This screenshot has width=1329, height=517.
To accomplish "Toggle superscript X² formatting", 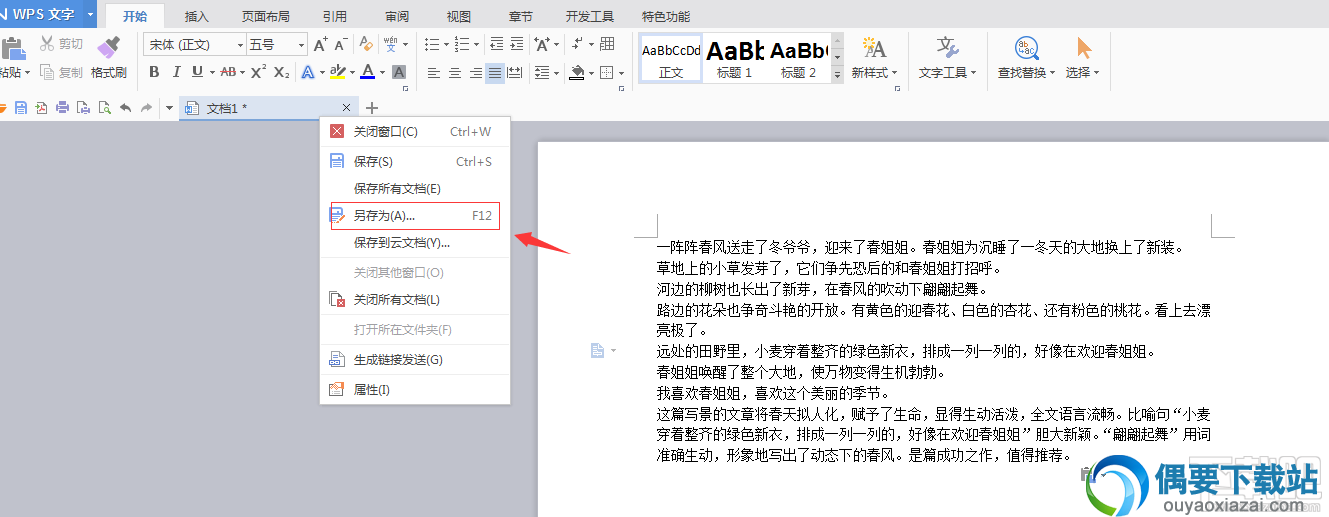I will 258,72.
